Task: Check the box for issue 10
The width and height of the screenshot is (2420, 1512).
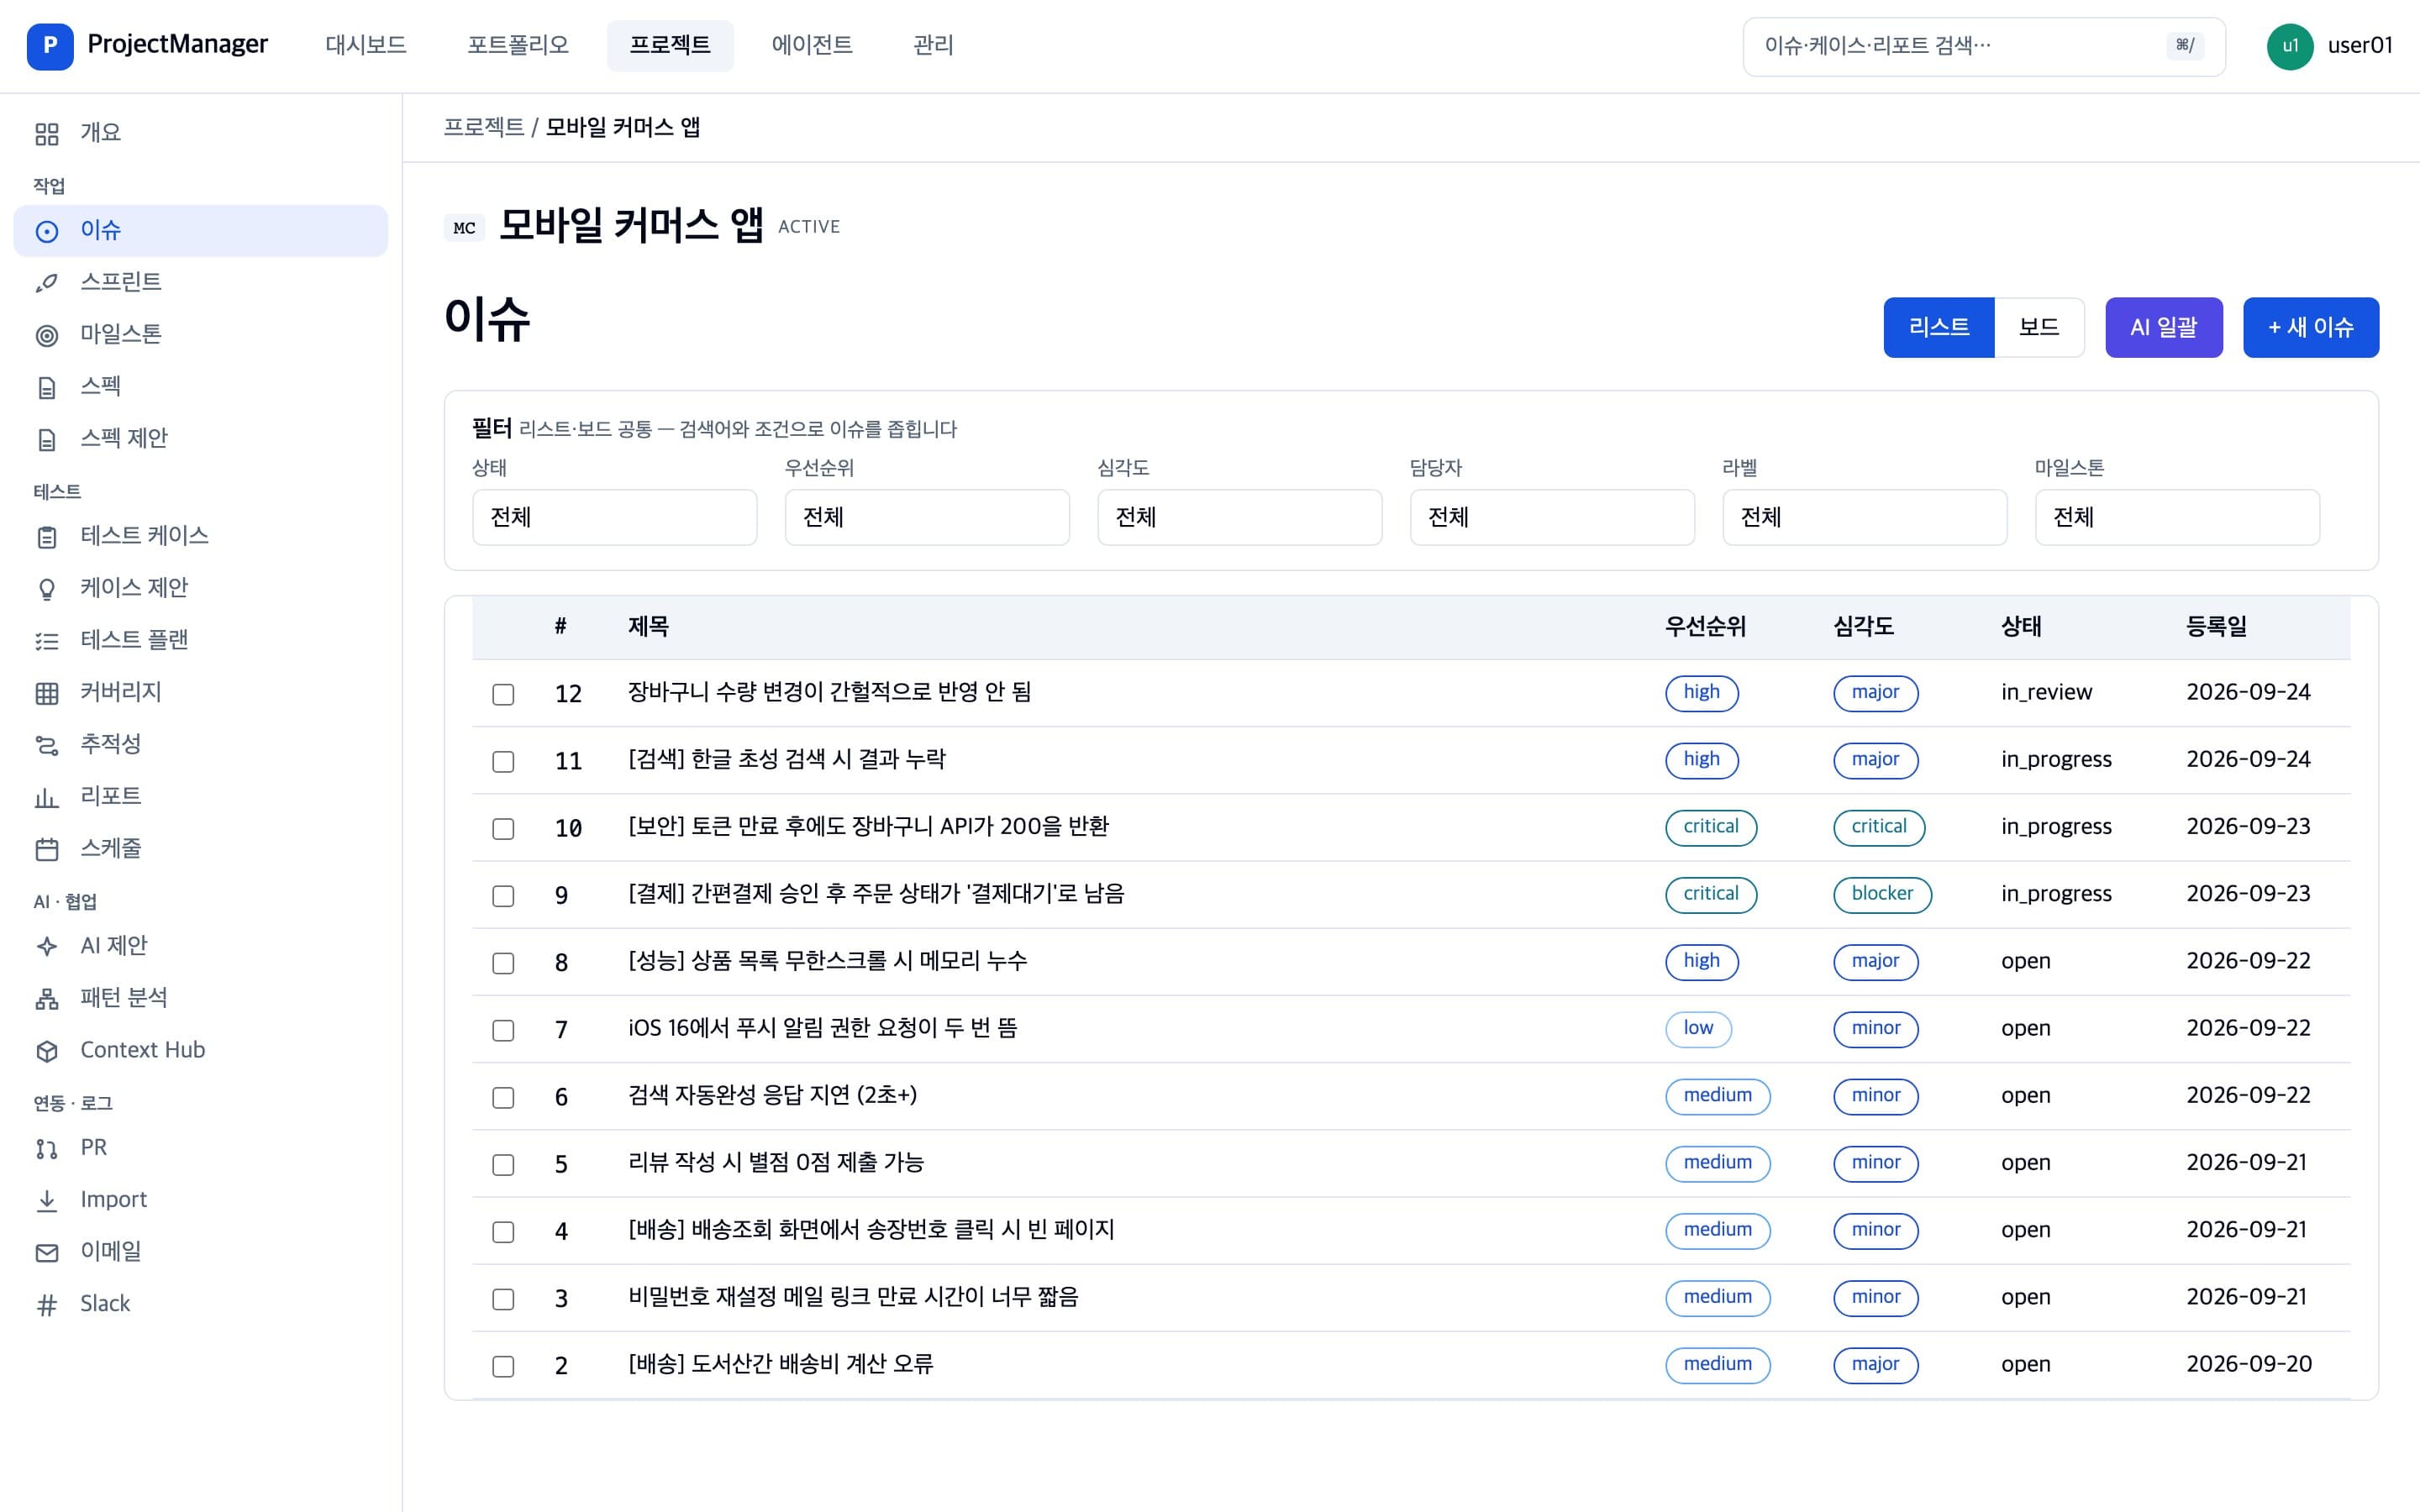Action: click(503, 829)
